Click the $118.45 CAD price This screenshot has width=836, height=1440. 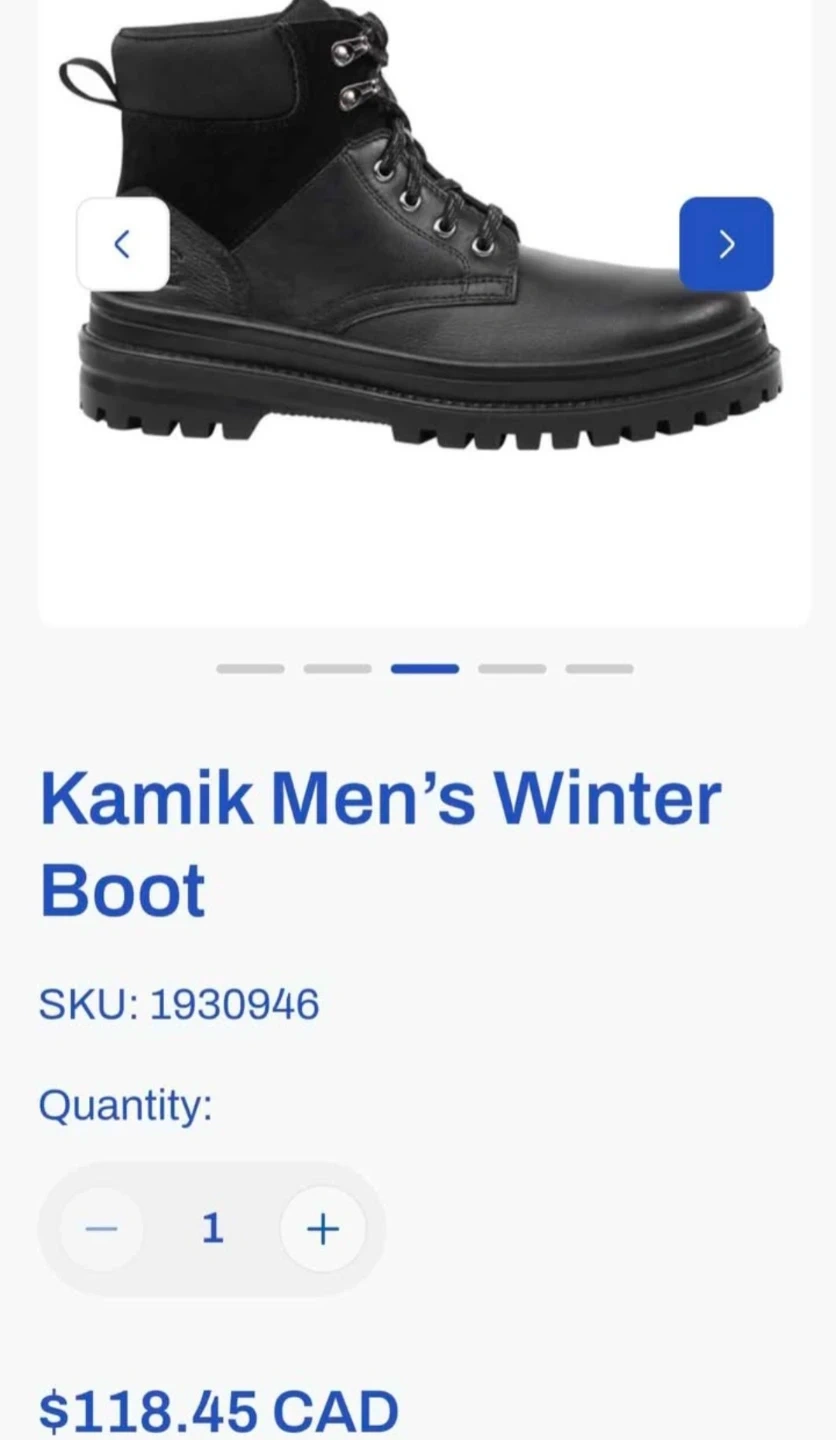pyautogui.click(x=219, y=1412)
